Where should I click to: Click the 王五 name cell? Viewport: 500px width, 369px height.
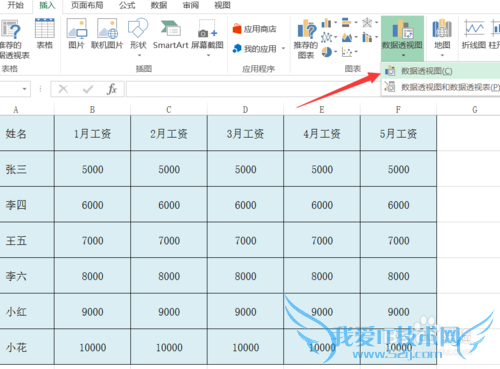click(27, 240)
